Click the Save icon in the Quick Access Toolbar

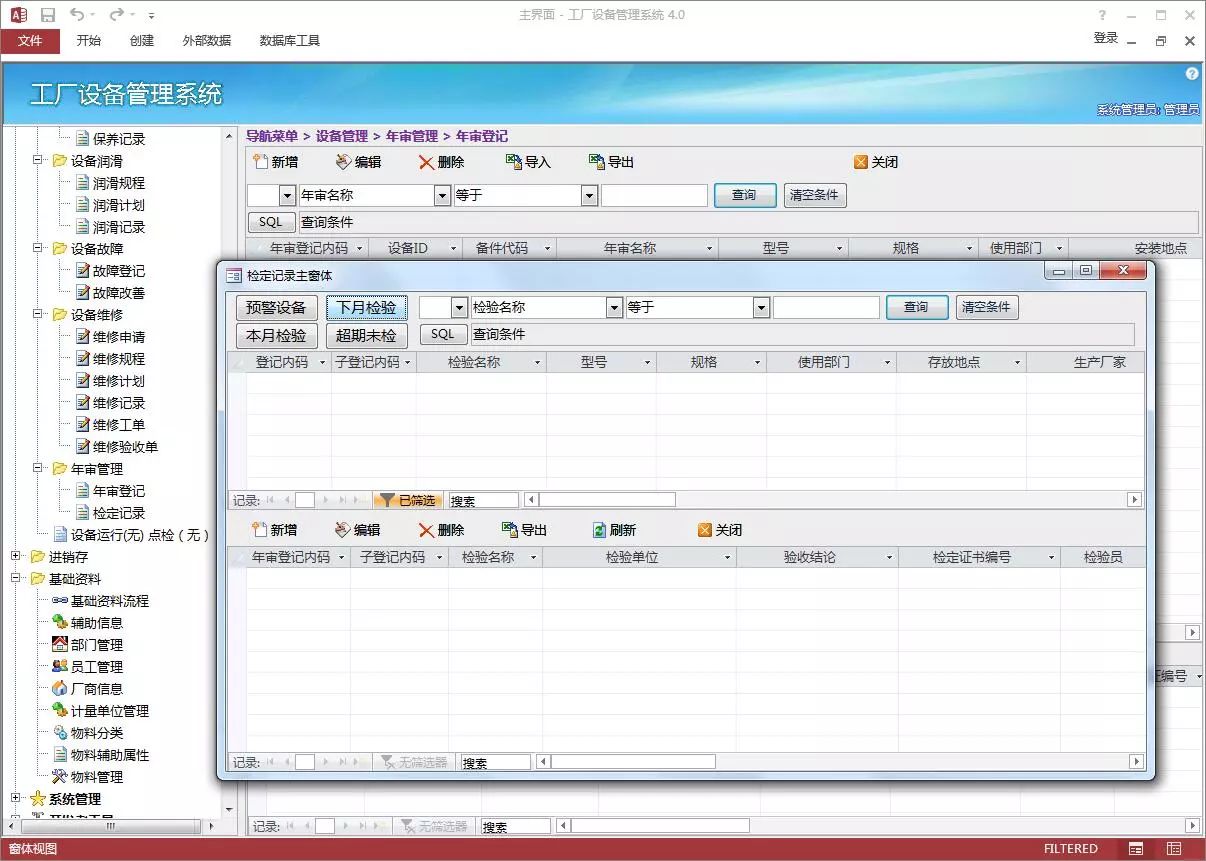47,13
